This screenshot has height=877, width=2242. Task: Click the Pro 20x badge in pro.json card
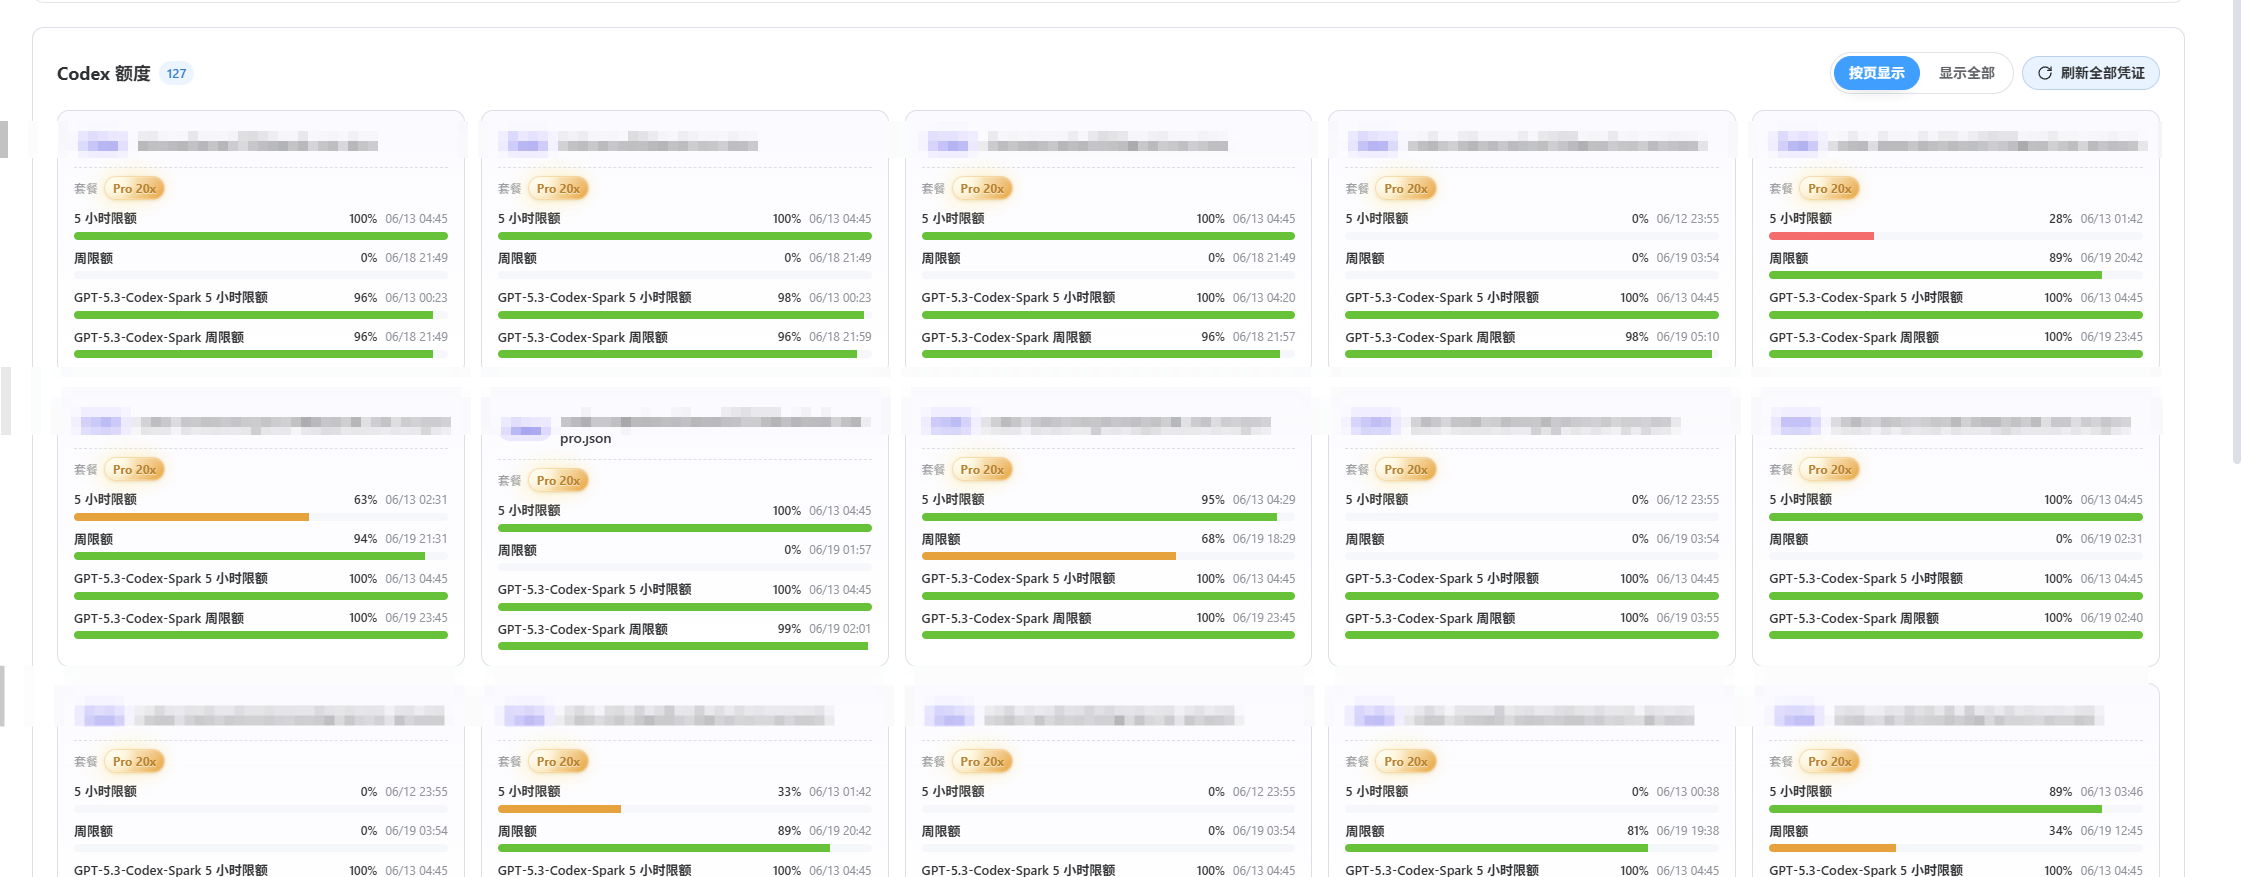[x=558, y=481]
